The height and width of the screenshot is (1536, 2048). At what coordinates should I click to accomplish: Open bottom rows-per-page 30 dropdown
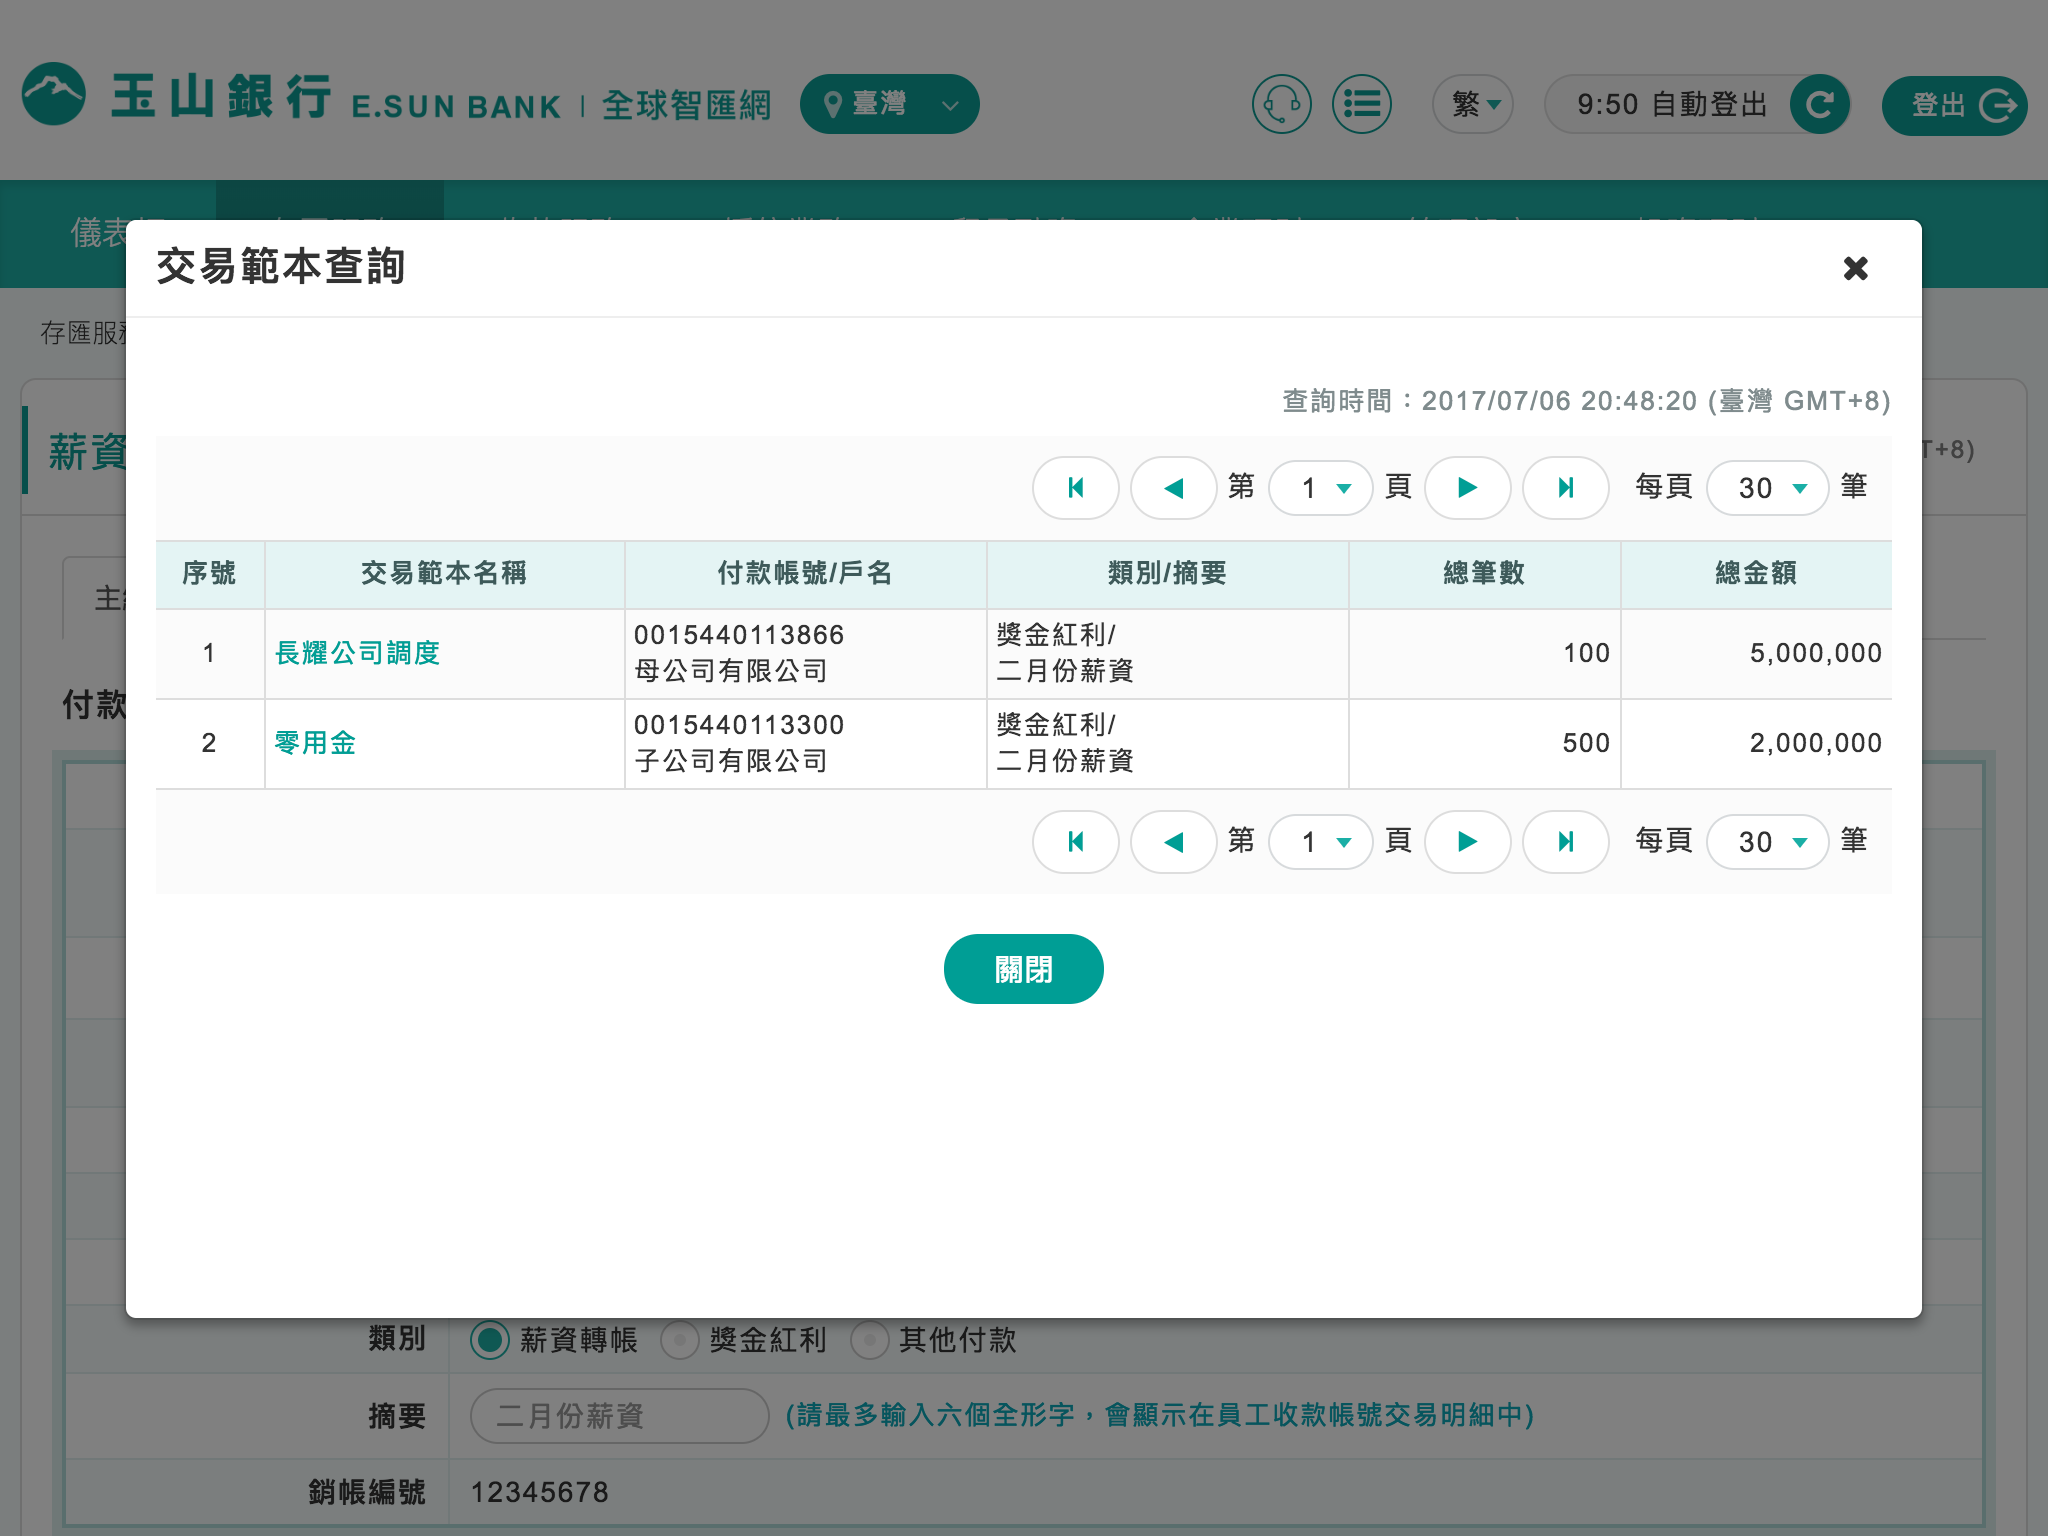click(1768, 842)
